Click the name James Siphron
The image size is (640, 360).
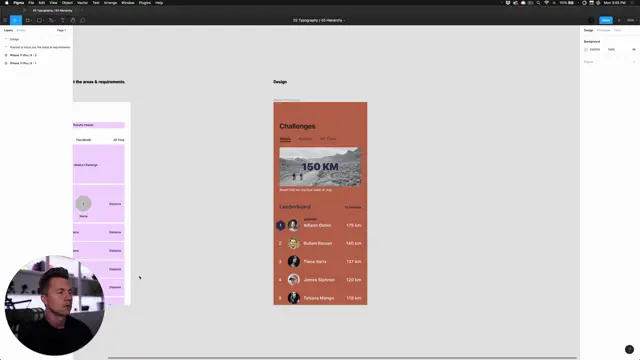coord(319,280)
